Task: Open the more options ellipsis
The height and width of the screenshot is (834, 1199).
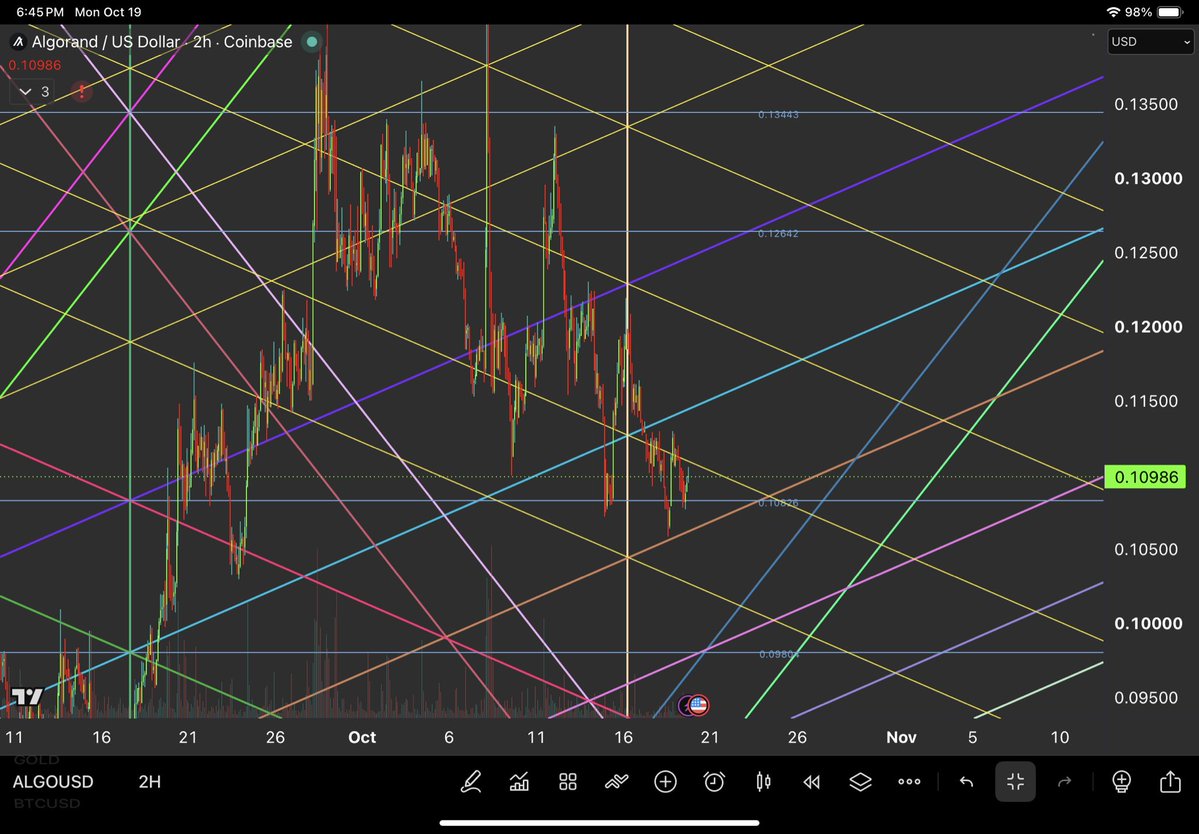Action: pos(909,781)
